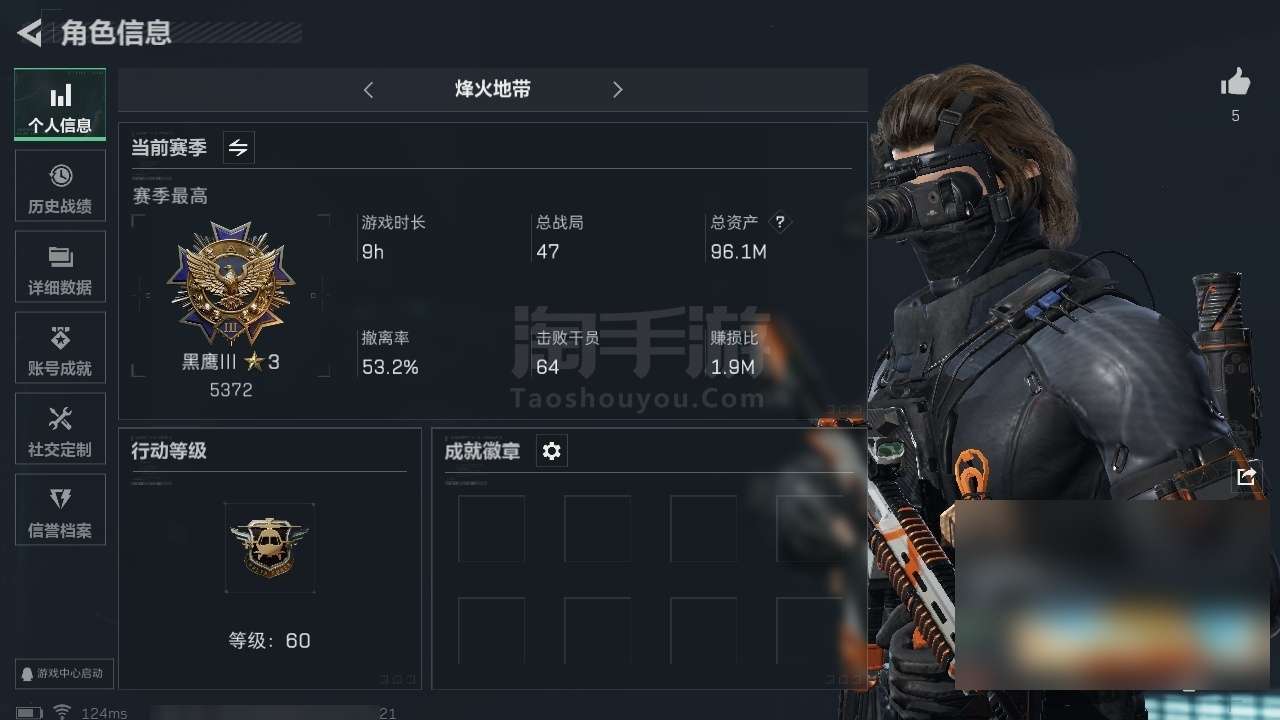The width and height of the screenshot is (1280, 720).
Task: Open the 信誉档案 reputation section
Action: (x=60, y=510)
